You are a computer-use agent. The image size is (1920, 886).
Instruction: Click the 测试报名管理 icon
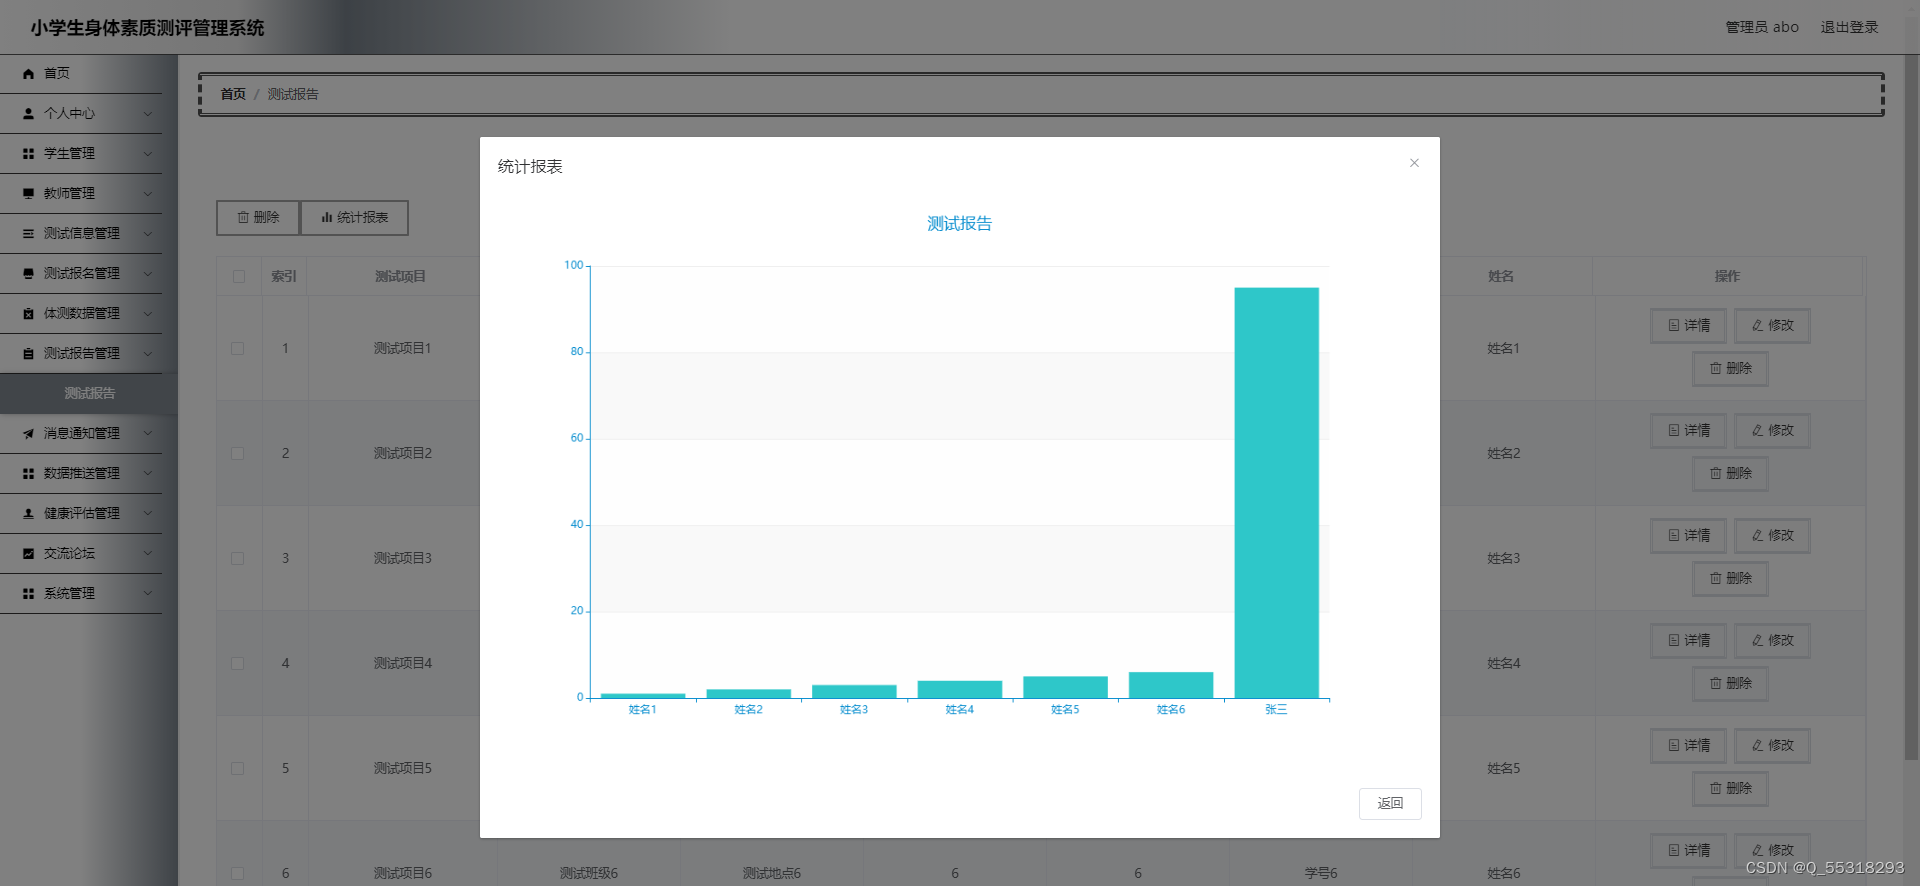[x=28, y=274]
